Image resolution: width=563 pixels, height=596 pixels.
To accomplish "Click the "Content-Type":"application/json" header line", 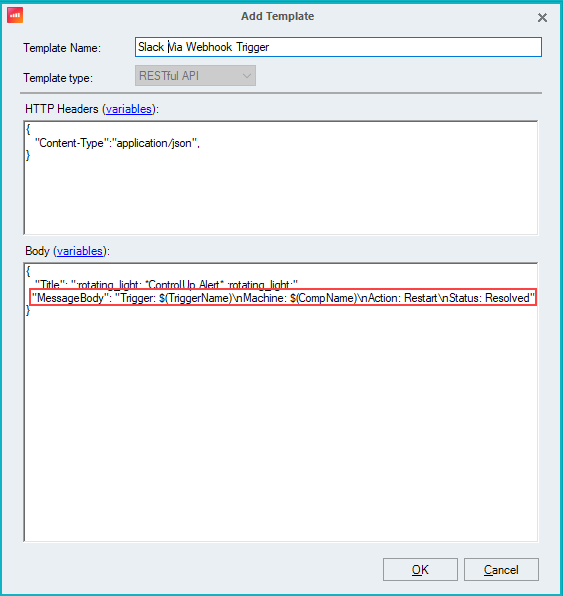I will point(117,143).
